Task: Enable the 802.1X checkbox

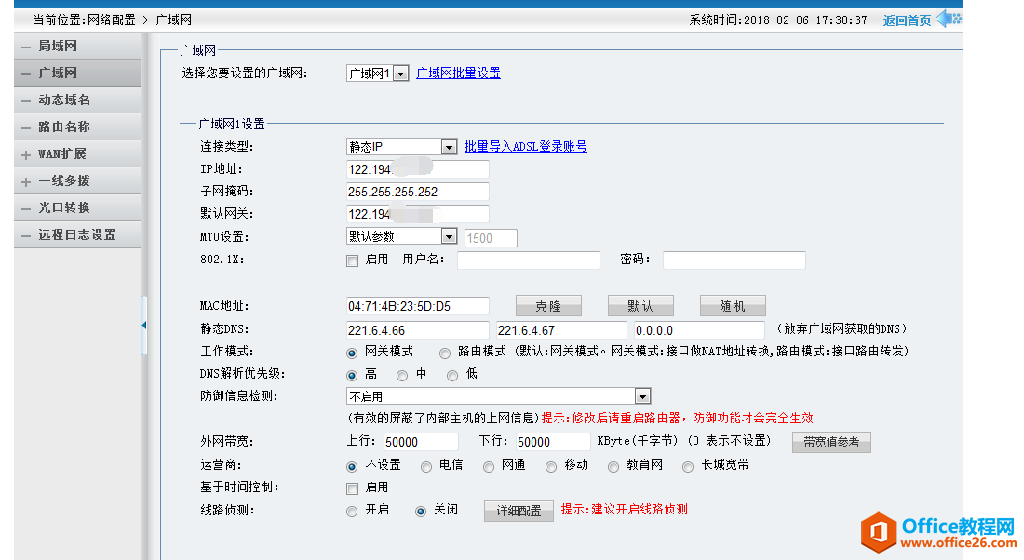Action: (351, 260)
